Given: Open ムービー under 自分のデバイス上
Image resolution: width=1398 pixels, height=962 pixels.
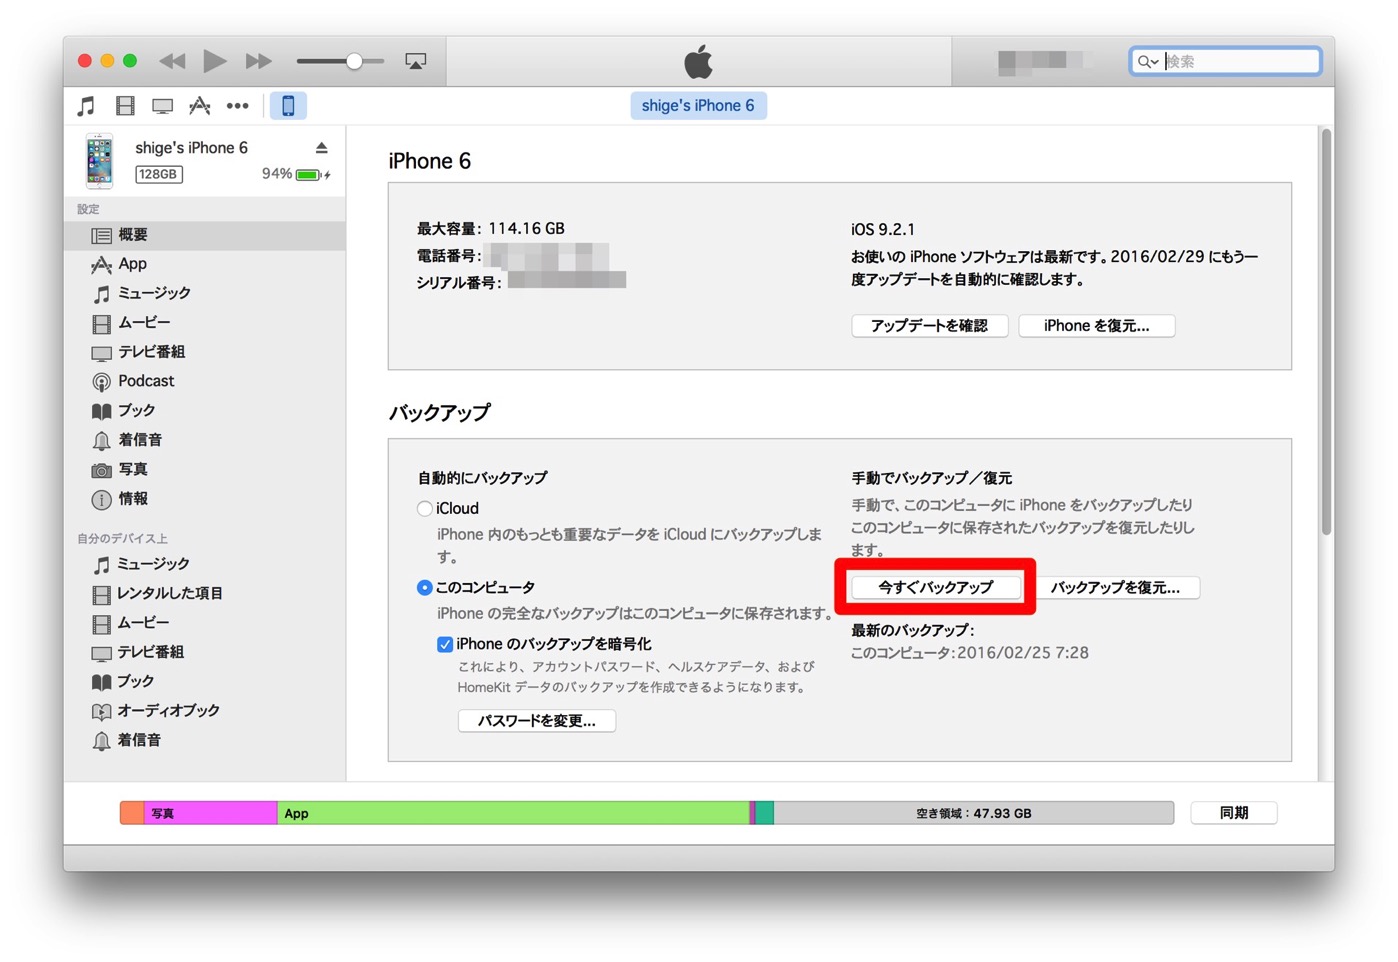Looking at the screenshot, I should 205,623.
